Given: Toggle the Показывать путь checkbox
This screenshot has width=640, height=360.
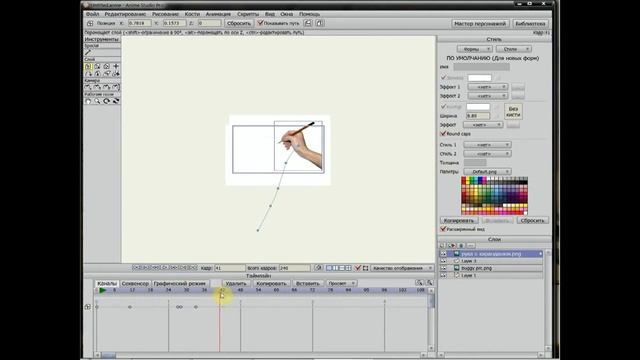Looking at the screenshot, I should (260, 23).
